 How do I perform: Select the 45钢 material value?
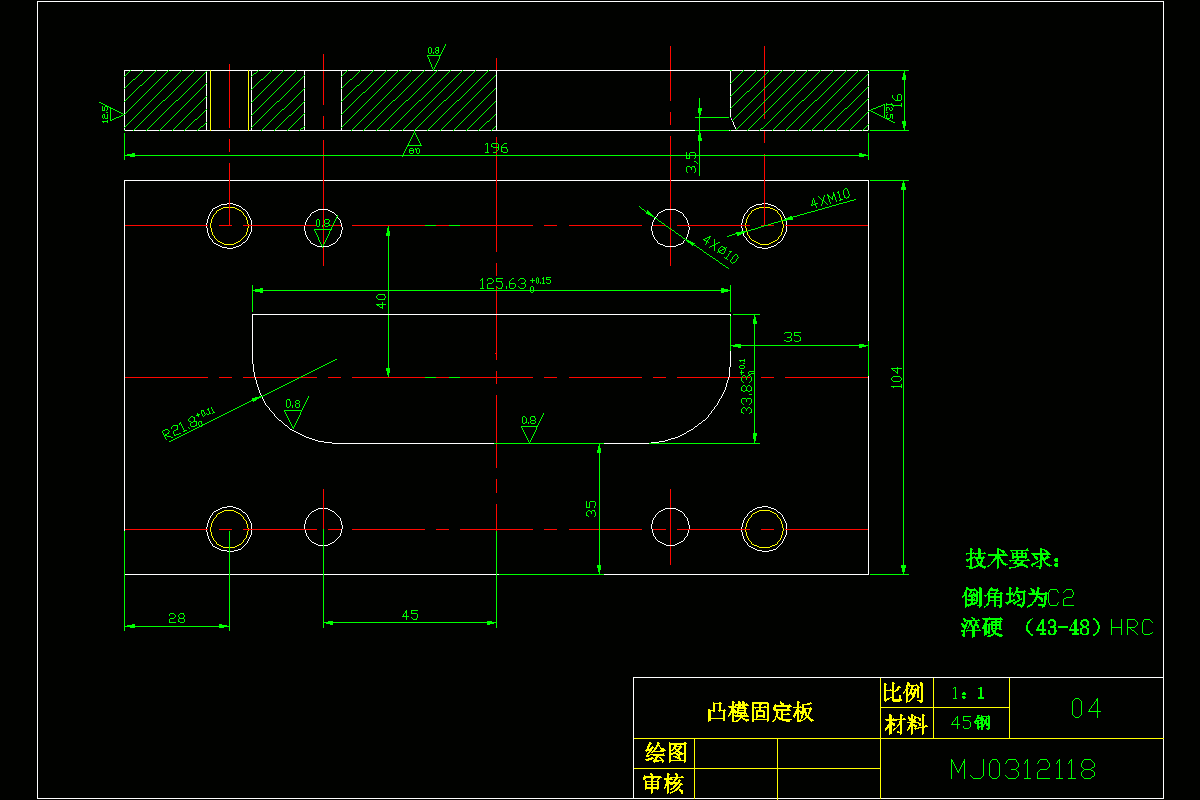tap(970, 723)
